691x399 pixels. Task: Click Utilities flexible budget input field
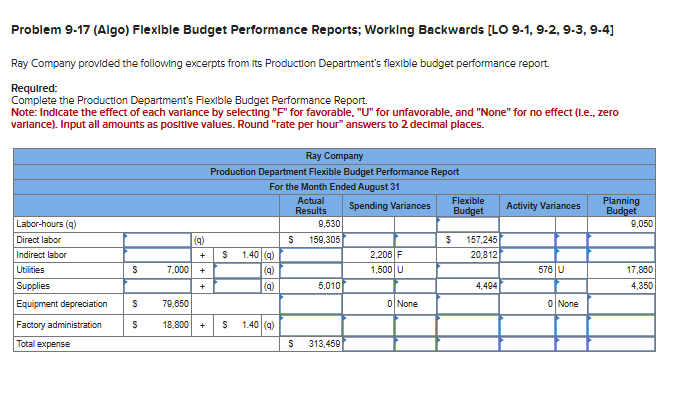468,270
